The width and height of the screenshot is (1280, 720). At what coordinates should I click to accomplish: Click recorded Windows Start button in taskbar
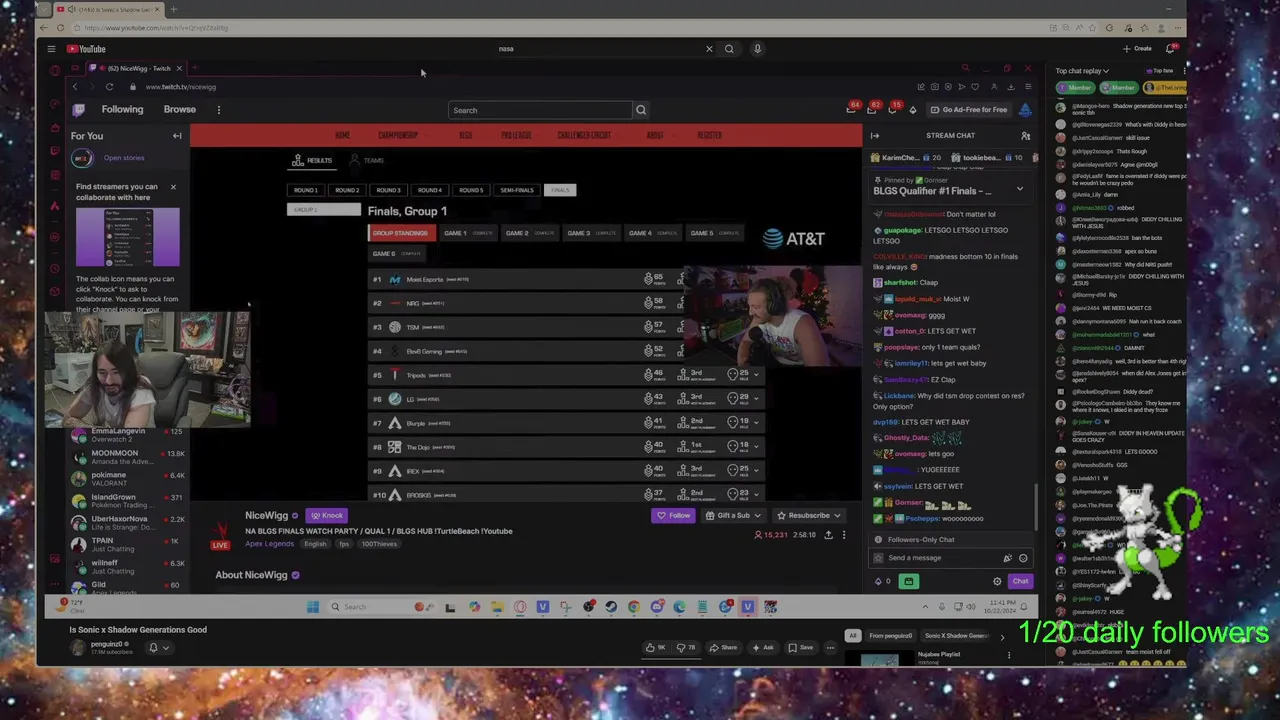(313, 607)
